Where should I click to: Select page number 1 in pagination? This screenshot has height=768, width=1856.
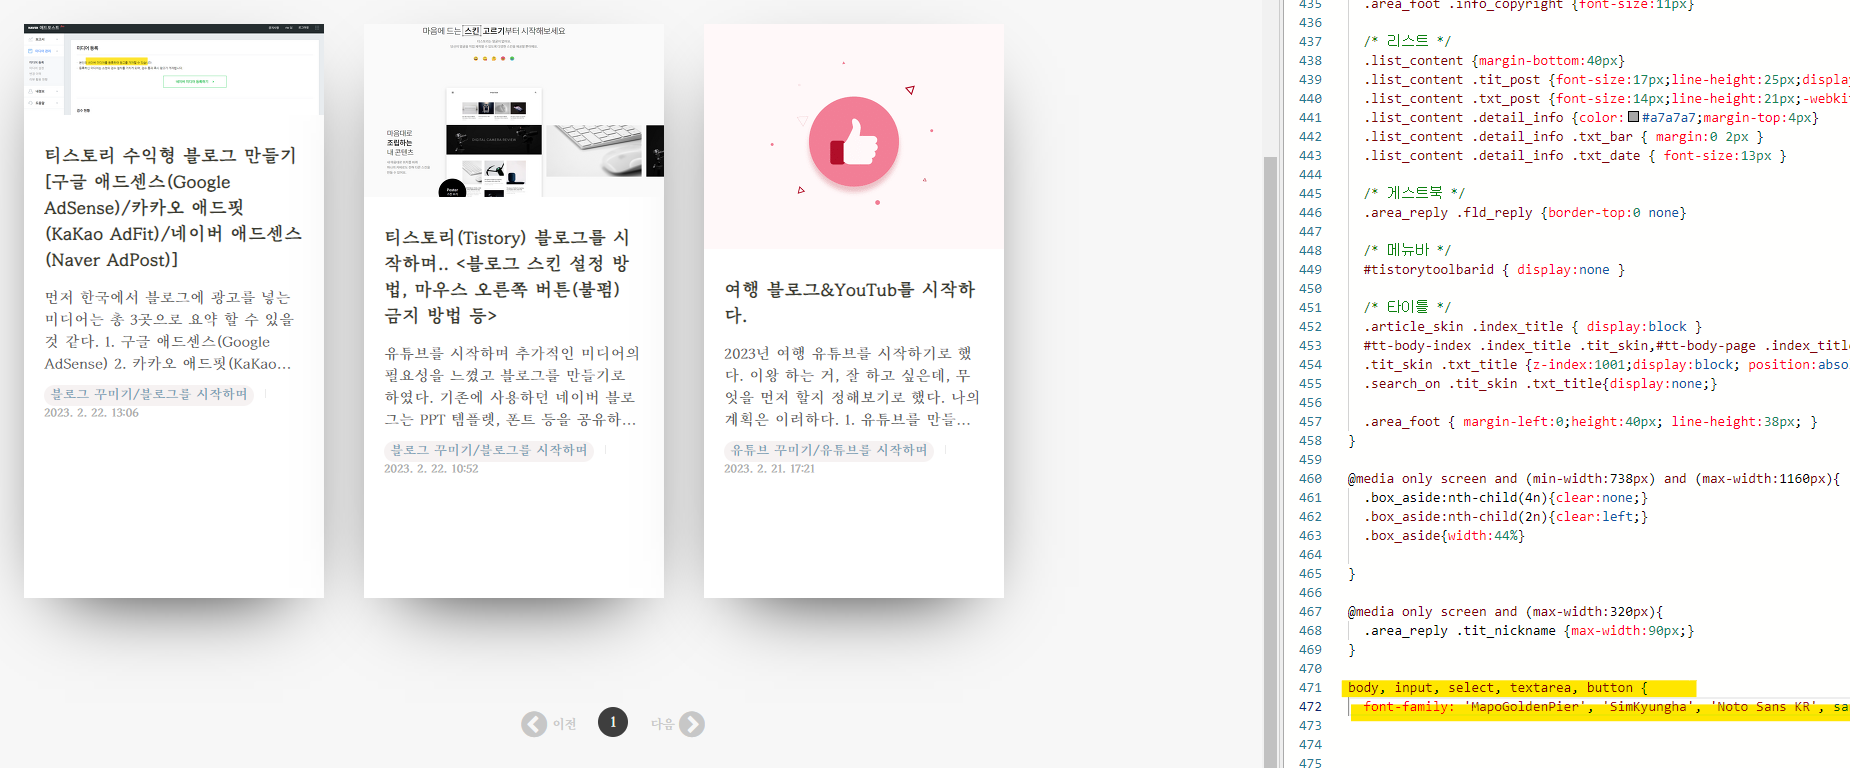point(613,722)
